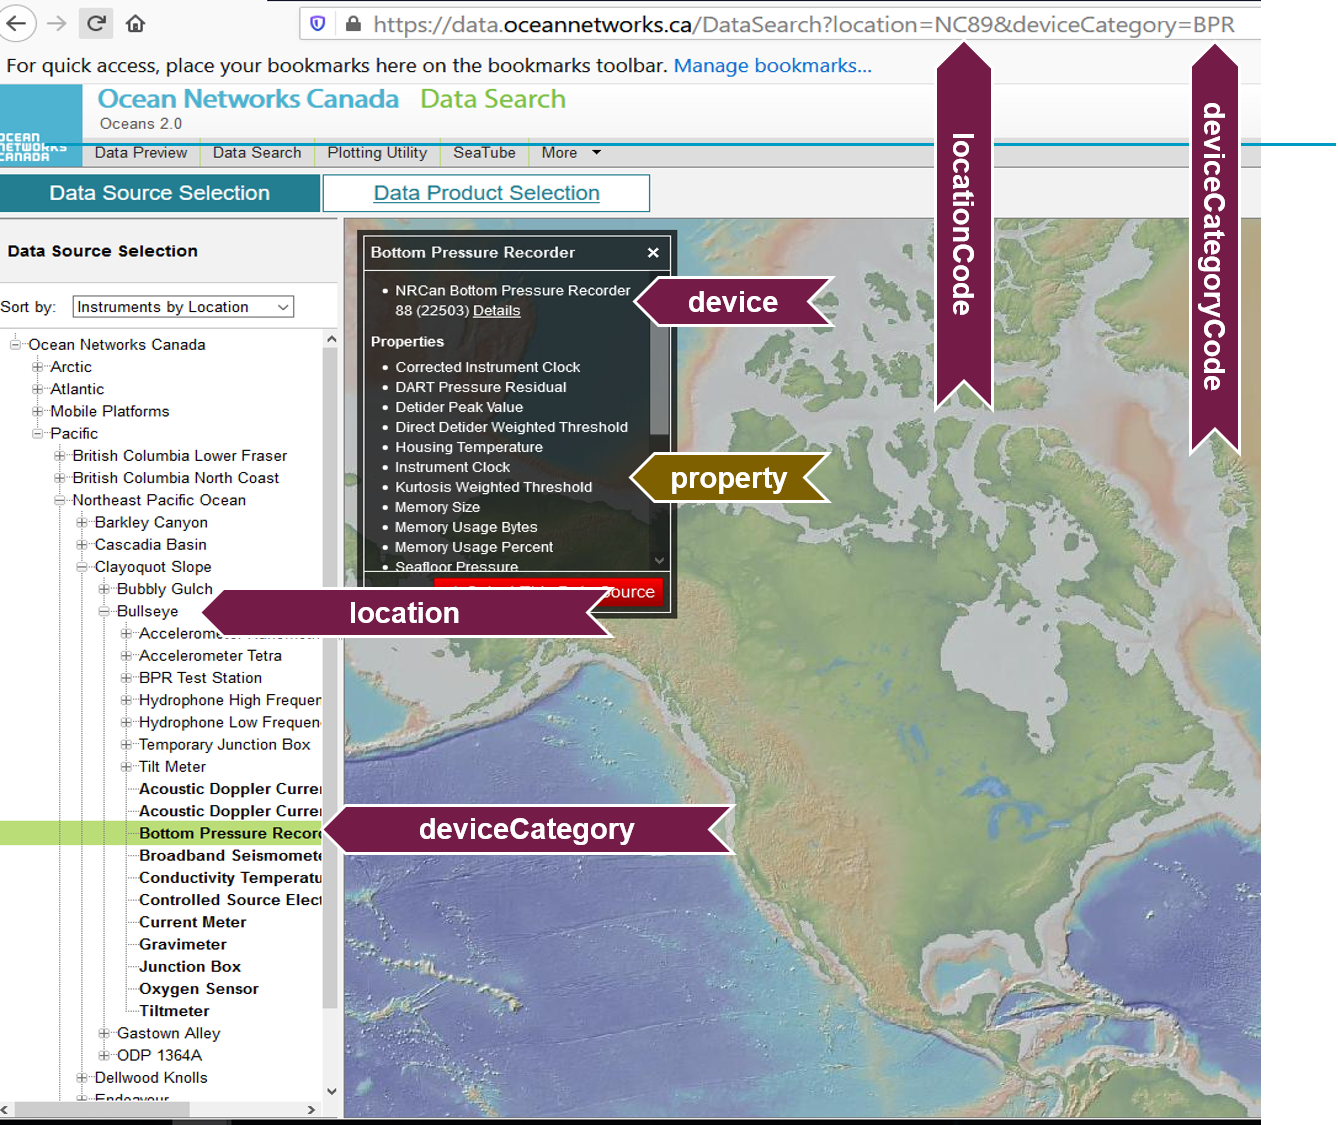Screen dimensions: 1338x1125
Task: Select Controlled Source Elect tree item
Action: pyautogui.click(x=230, y=900)
